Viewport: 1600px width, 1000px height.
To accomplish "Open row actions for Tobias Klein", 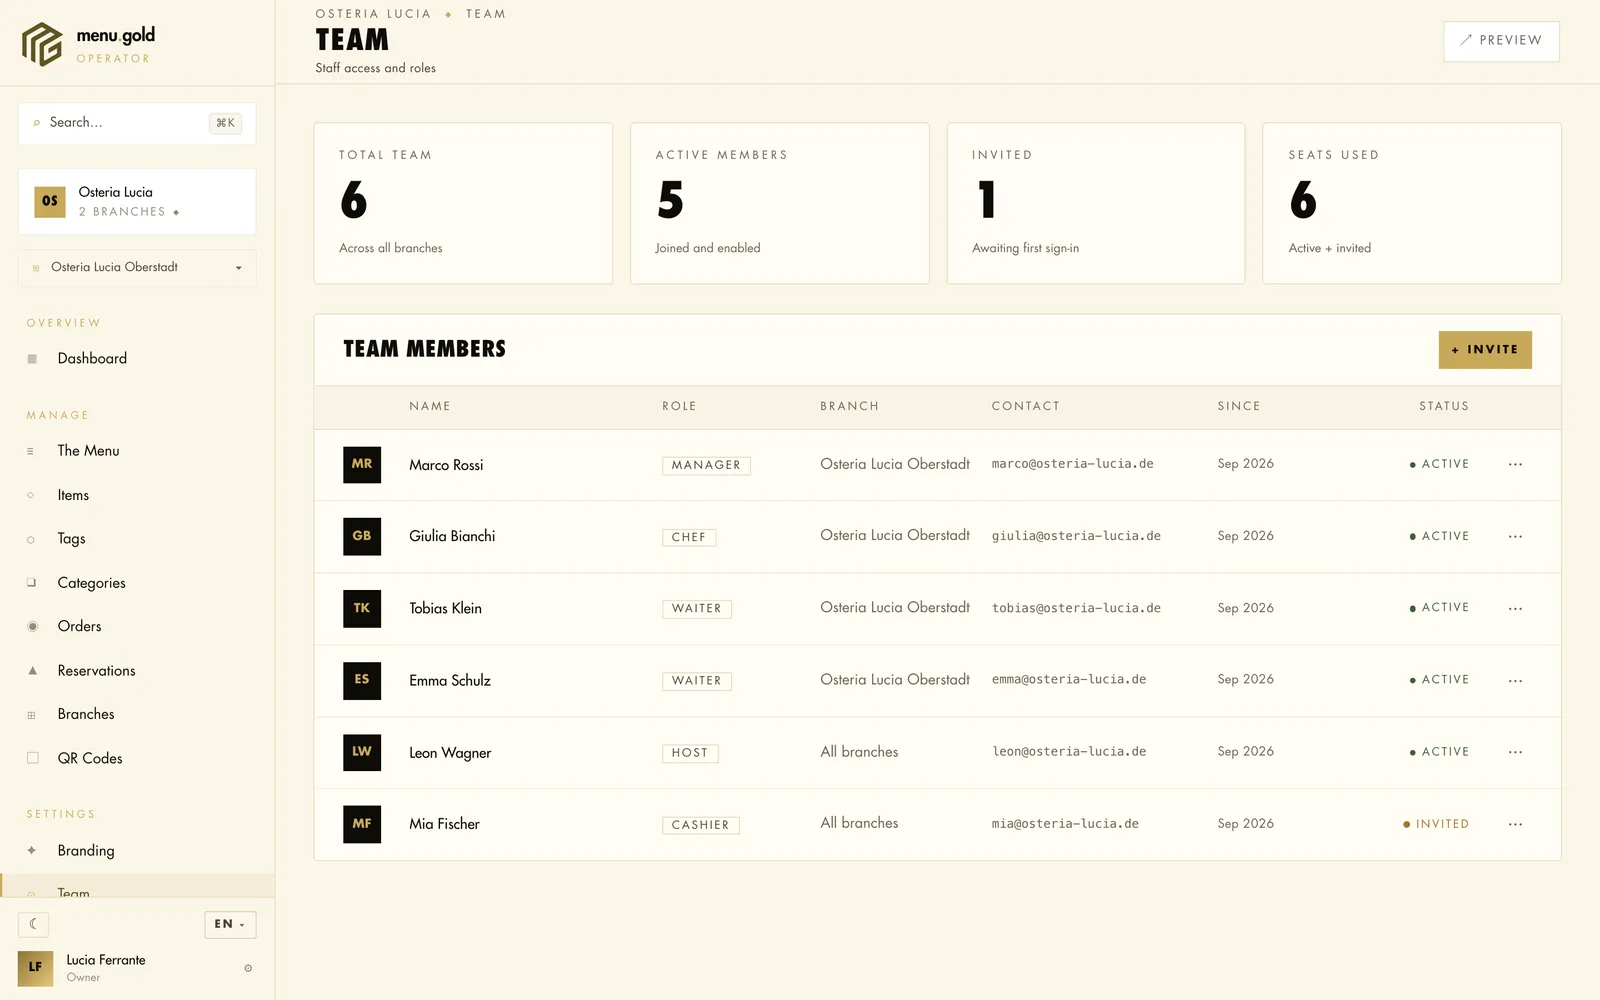I will coord(1515,608).
